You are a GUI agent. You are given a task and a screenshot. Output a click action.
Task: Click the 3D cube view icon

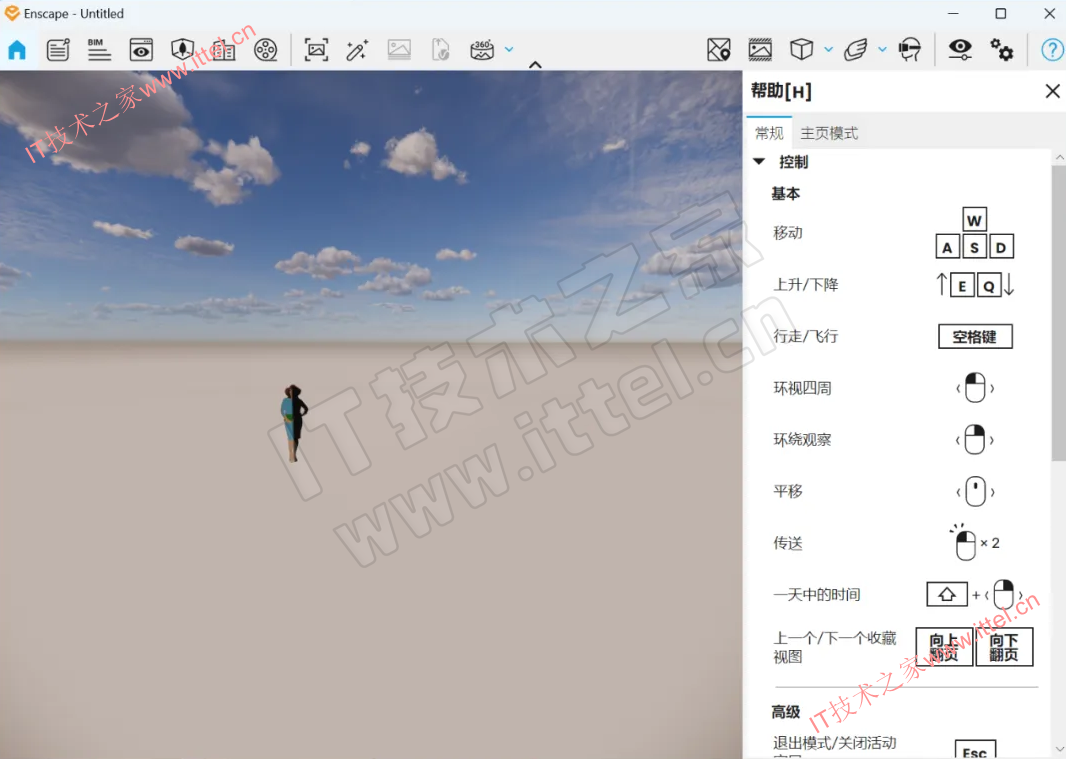pyautogui.click(x=802, y=50)
